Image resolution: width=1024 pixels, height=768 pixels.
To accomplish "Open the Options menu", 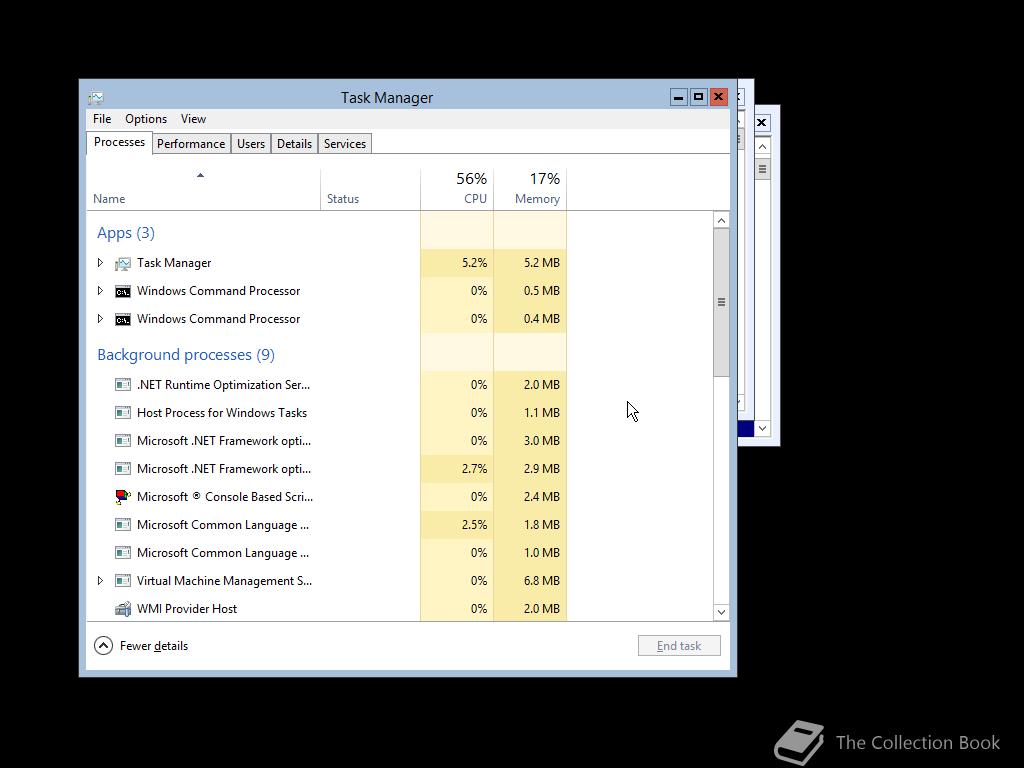I will [x=146, y=119].
